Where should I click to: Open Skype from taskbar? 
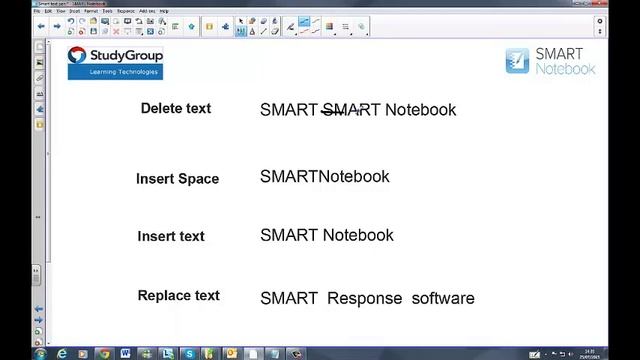coord(189,353)
